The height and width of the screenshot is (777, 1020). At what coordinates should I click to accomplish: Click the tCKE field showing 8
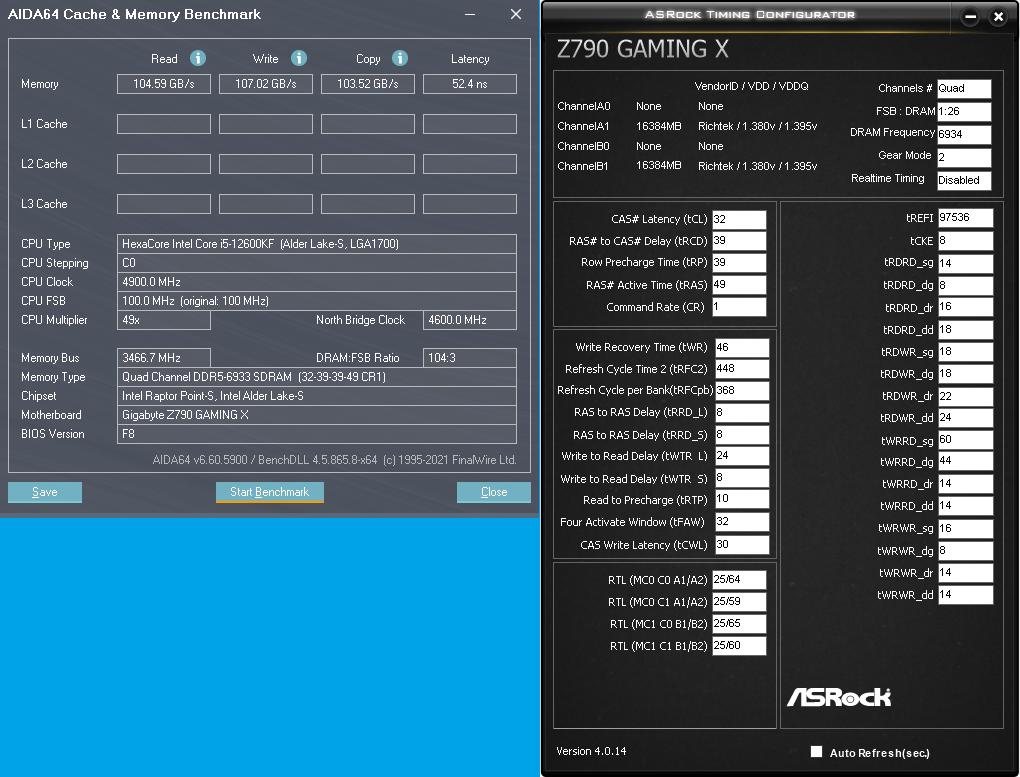click(x=966, y=241)
